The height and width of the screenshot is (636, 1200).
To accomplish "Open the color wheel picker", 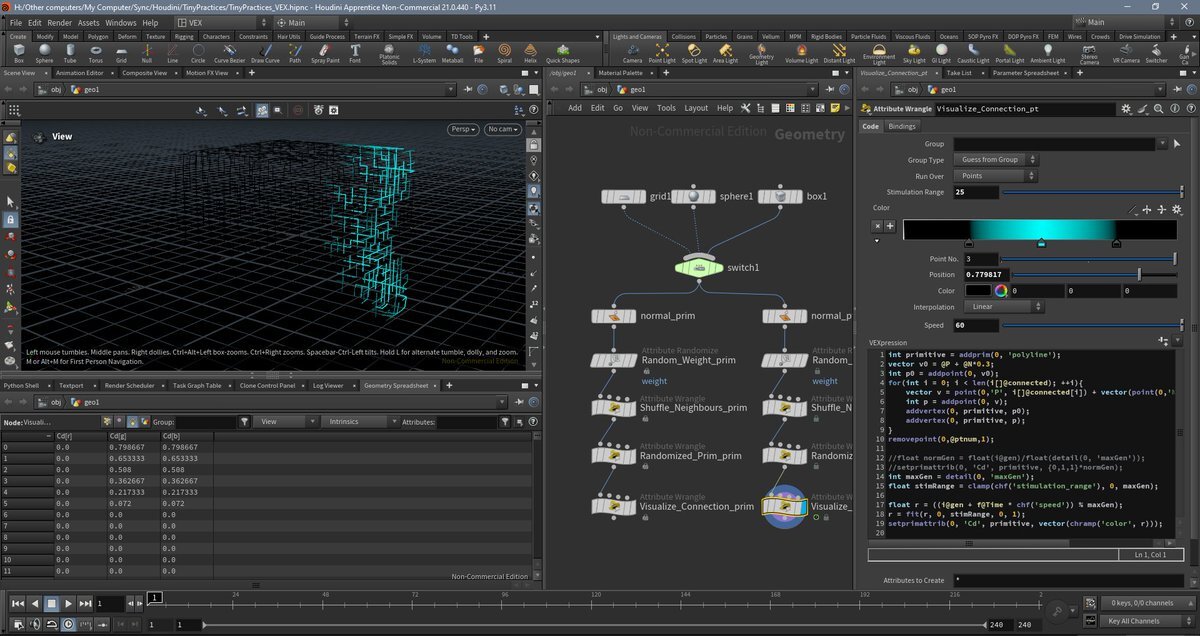I will pos(999,291).
